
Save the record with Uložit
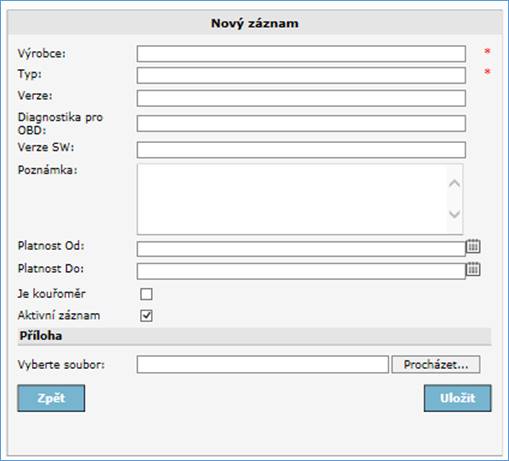(x=457, y=398)
